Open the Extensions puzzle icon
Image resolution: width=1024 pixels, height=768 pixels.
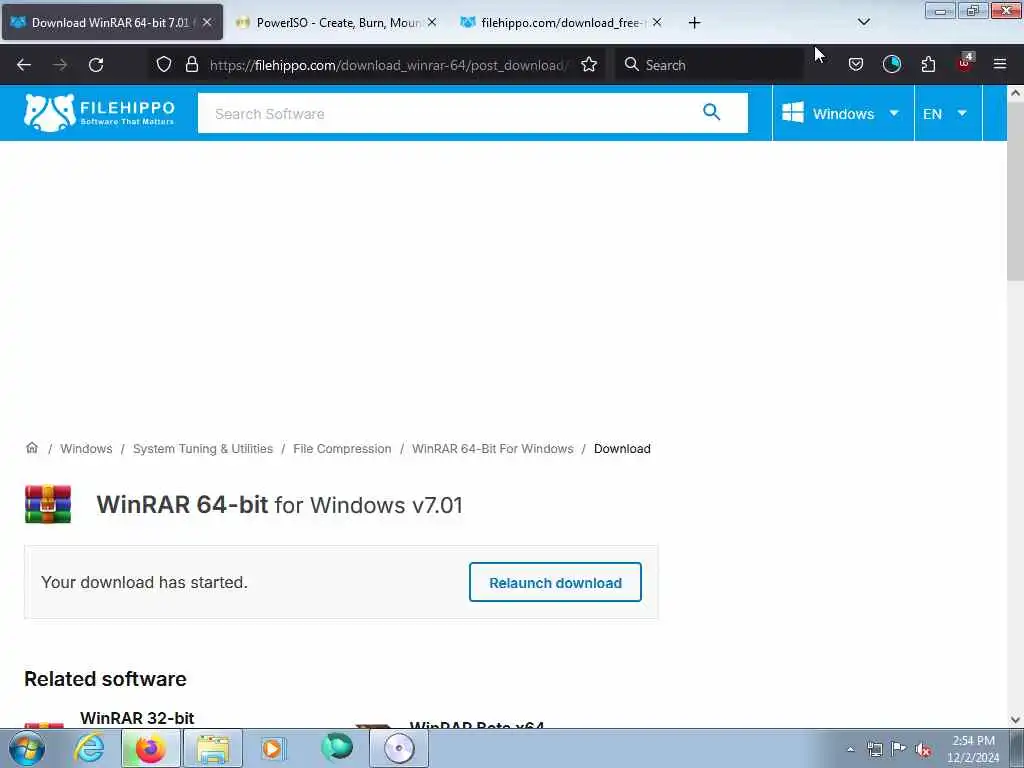coord(928,65)
